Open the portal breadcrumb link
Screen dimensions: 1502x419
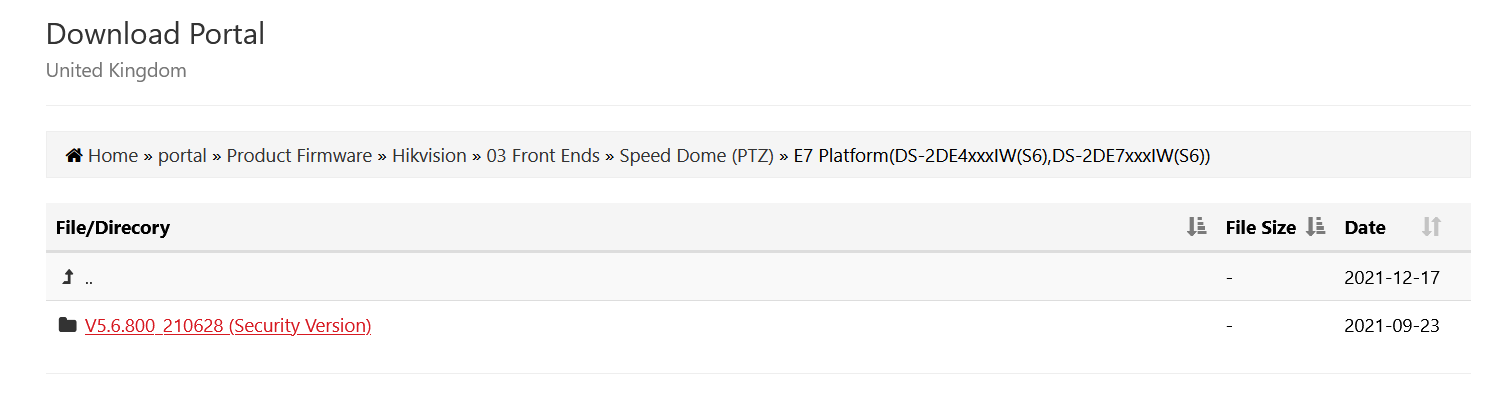[182, 156]
